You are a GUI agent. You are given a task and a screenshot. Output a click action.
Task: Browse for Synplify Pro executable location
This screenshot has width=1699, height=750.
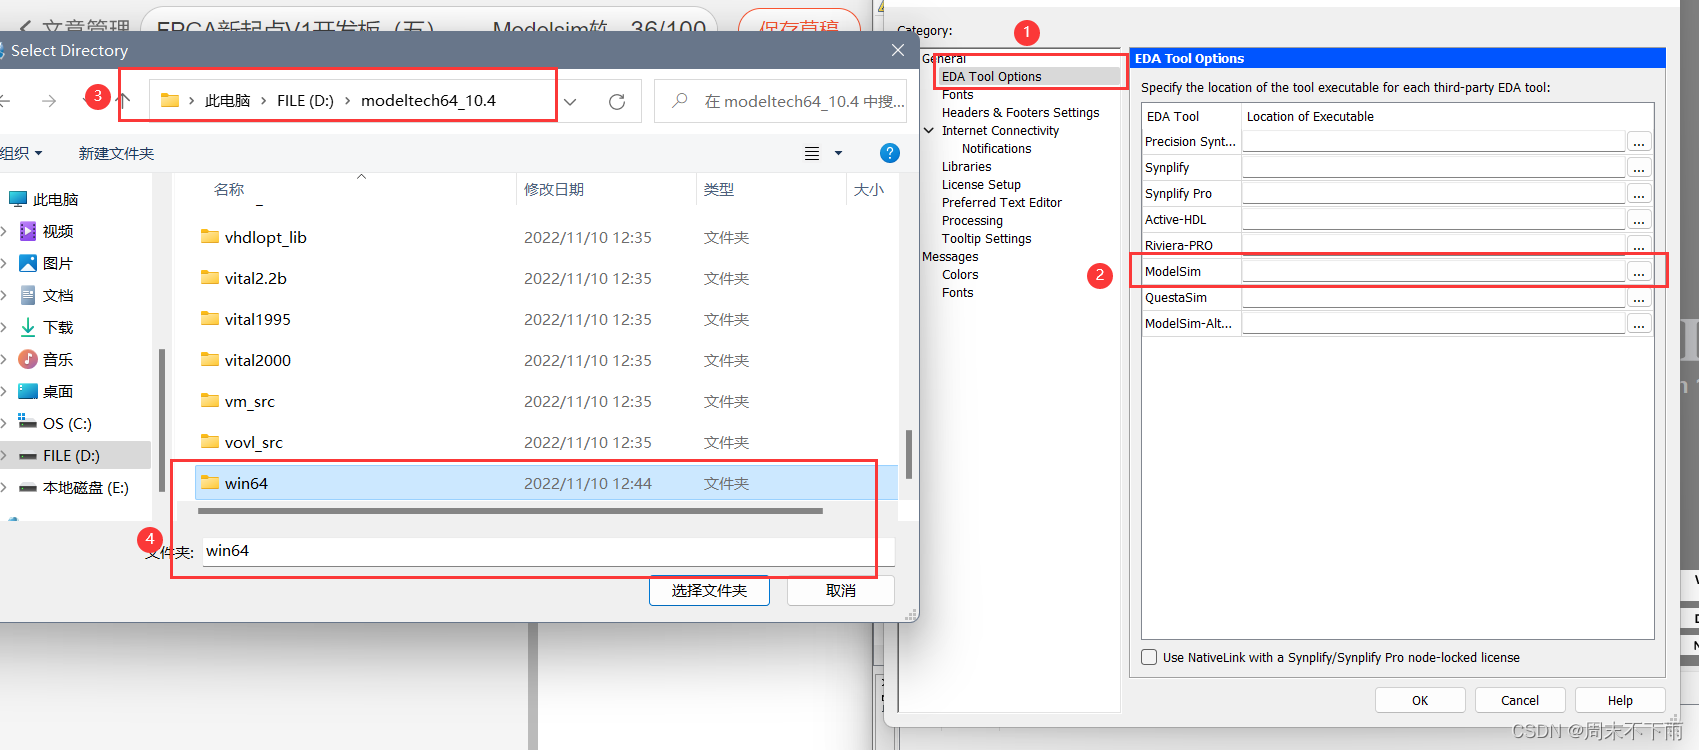(1639, 194)
